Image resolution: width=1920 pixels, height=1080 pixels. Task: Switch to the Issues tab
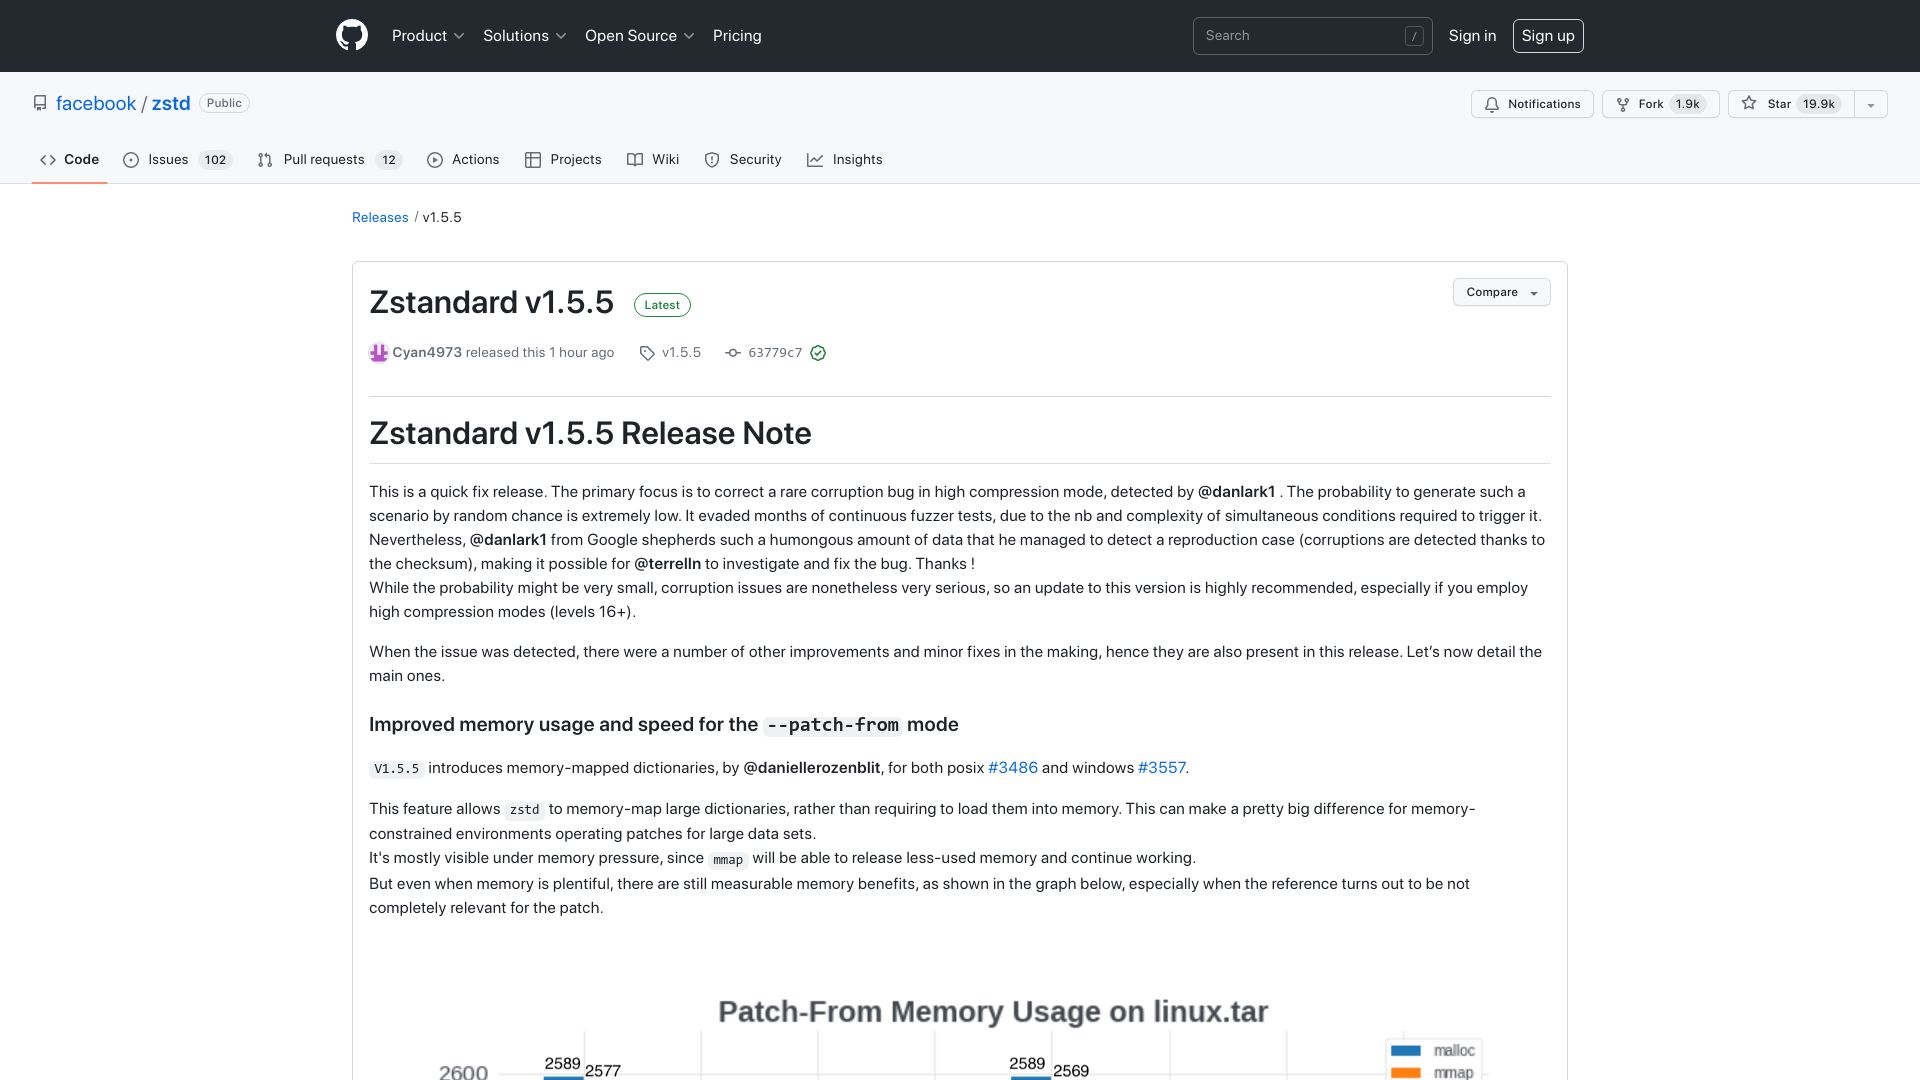pos(178,160)
